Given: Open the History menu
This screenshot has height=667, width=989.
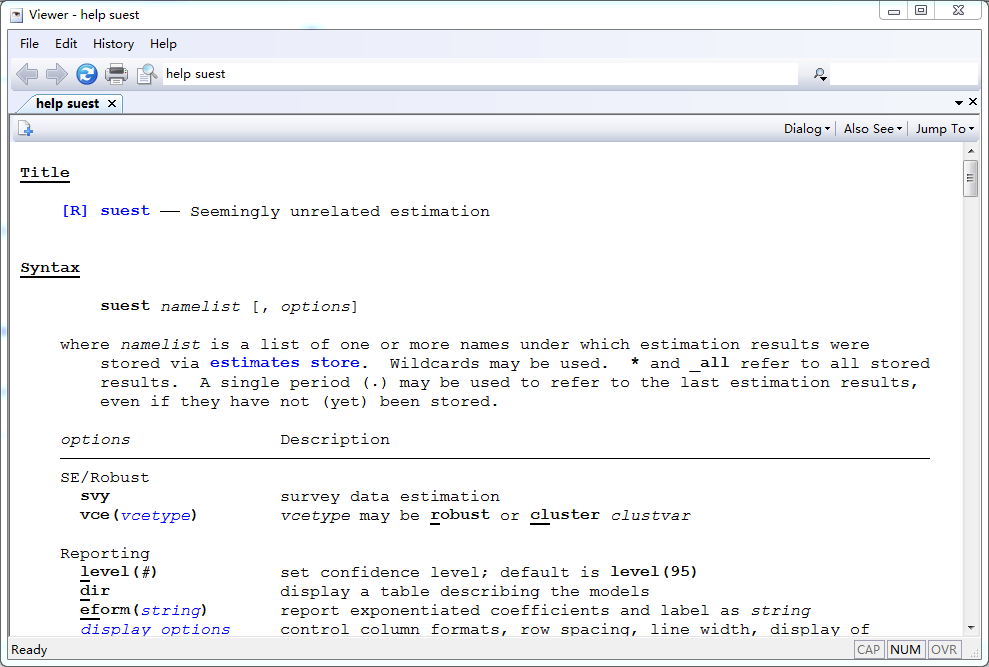Looking at the screenshot, I should pos(114,44).
